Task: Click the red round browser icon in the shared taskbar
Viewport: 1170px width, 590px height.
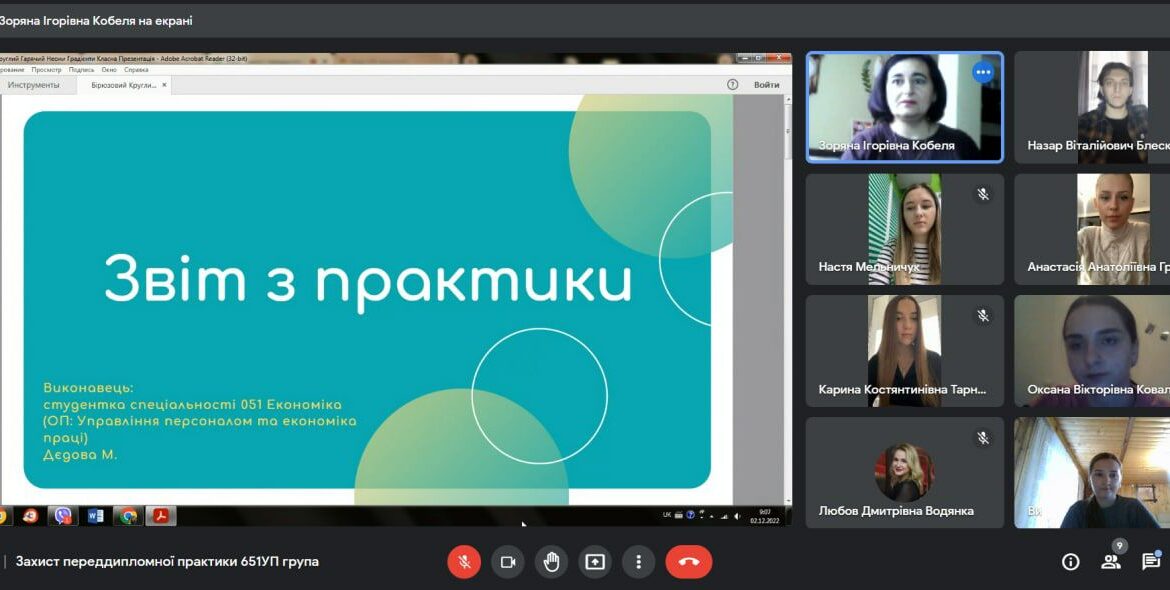Action: [x=31, y=515]
